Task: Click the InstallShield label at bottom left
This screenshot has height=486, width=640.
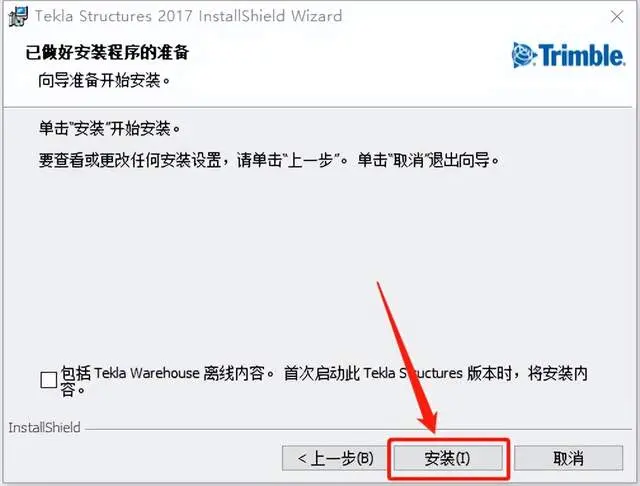Action: click(44, 428)
